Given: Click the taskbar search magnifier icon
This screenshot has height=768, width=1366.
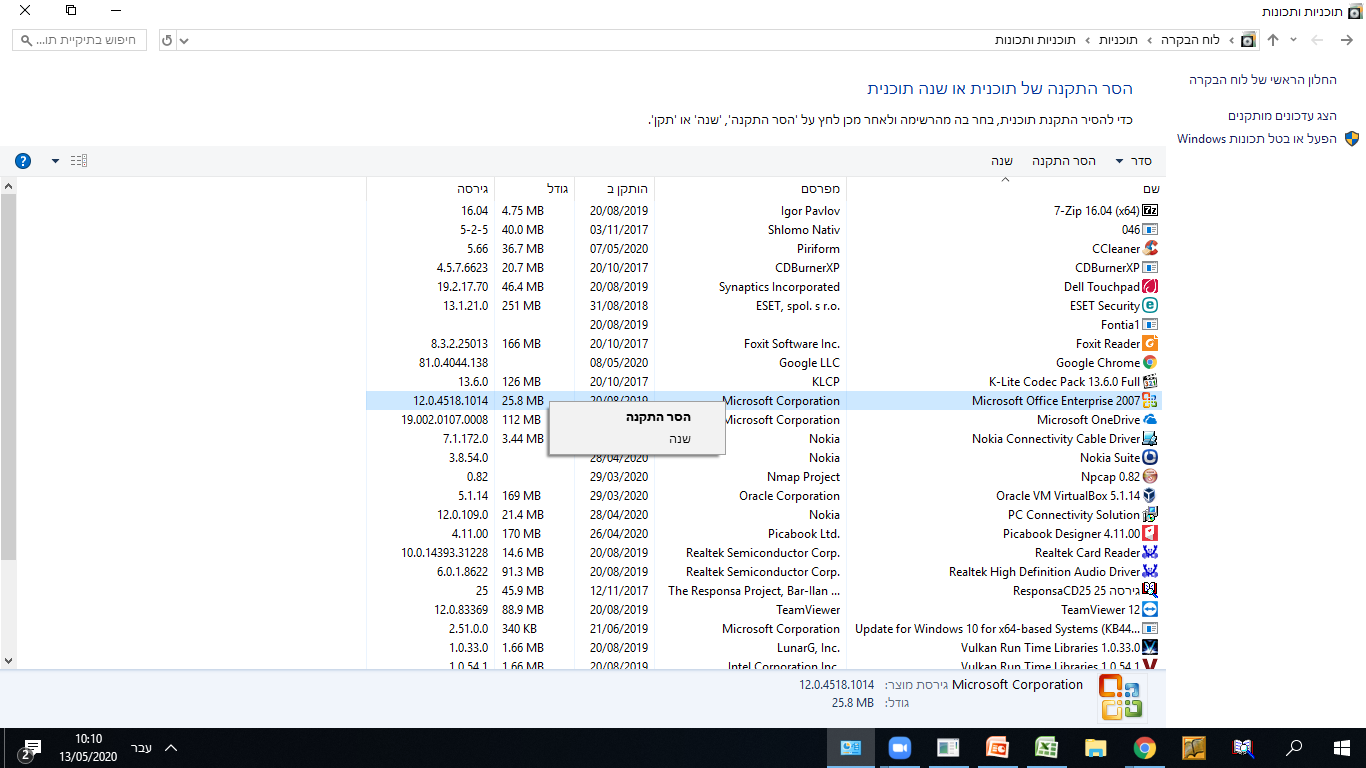Looking at the screenshot, I should pos(1294,748).
